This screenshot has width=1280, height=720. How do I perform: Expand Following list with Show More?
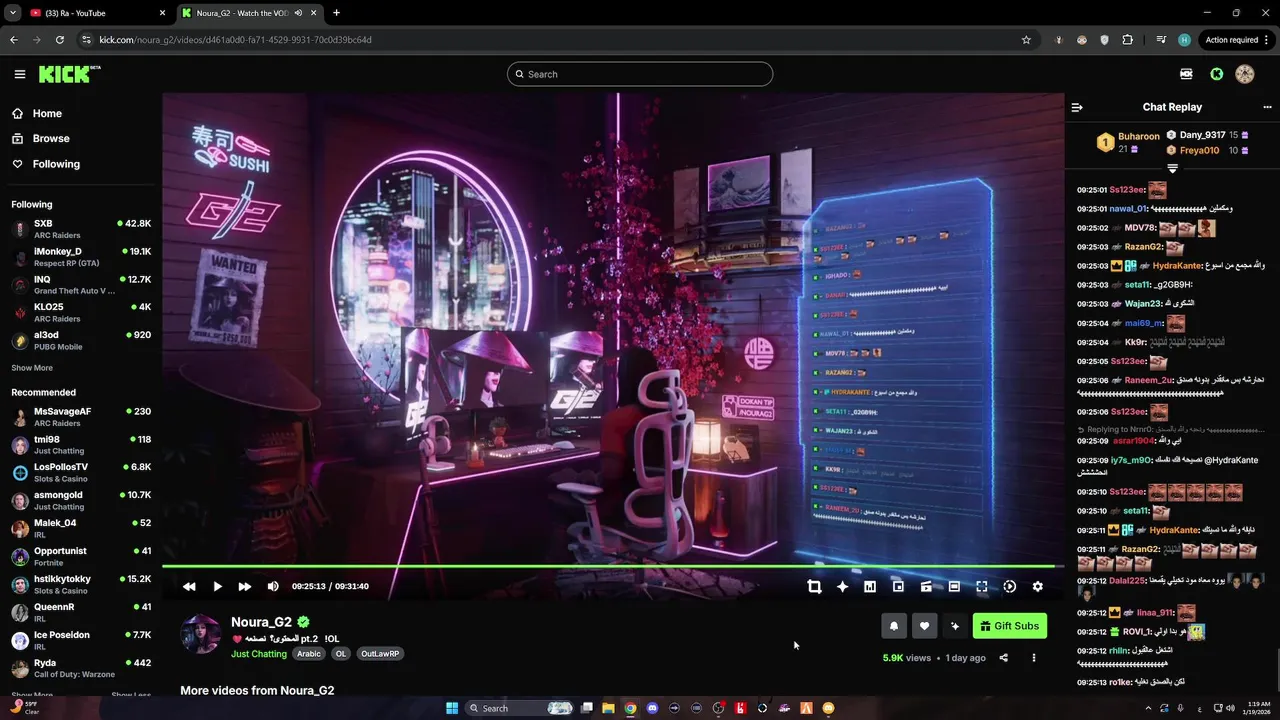pos(32,368)
